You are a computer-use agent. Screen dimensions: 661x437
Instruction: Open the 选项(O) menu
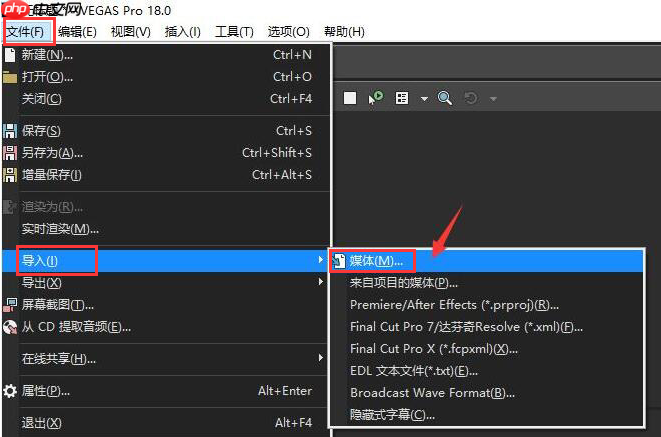(288, 32)
